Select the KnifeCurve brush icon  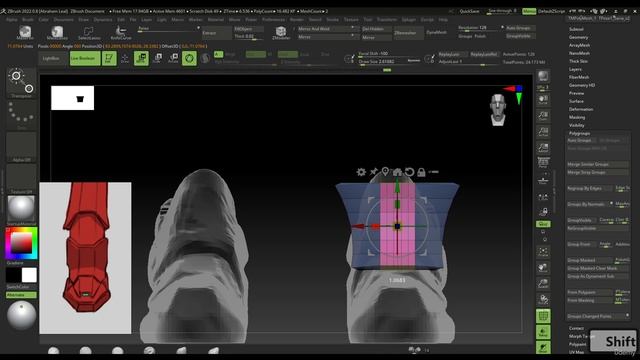tap(120, 32)
